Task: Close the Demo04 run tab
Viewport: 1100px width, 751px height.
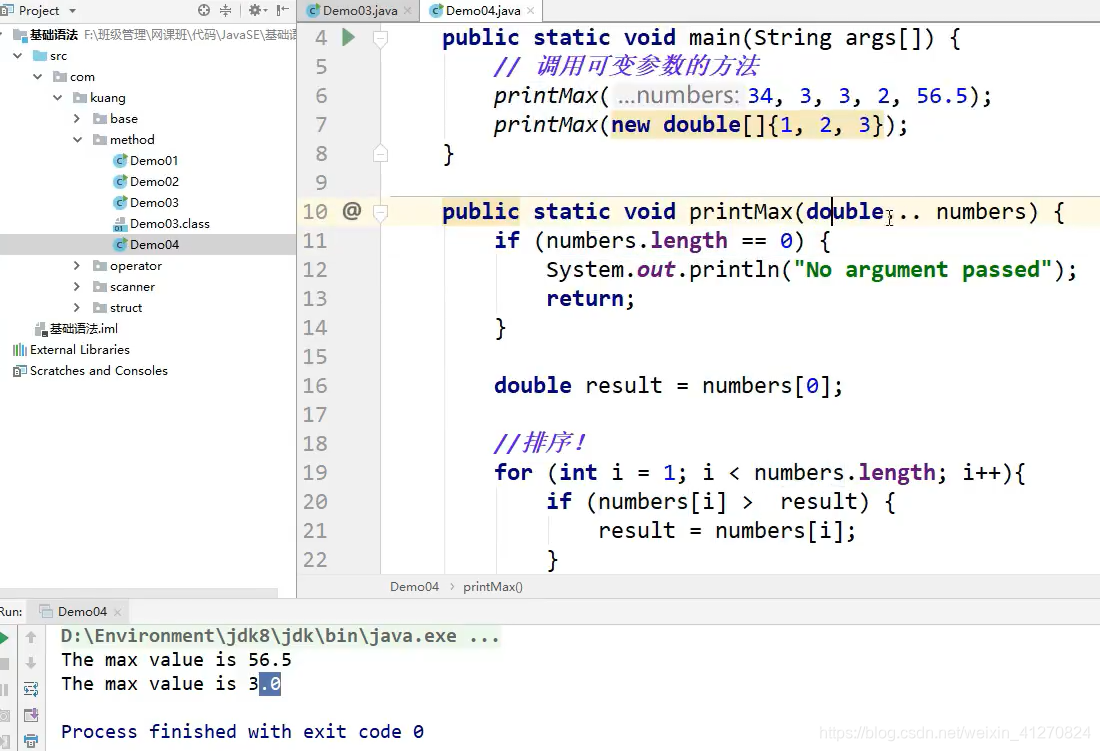Action: pos(117,612)
